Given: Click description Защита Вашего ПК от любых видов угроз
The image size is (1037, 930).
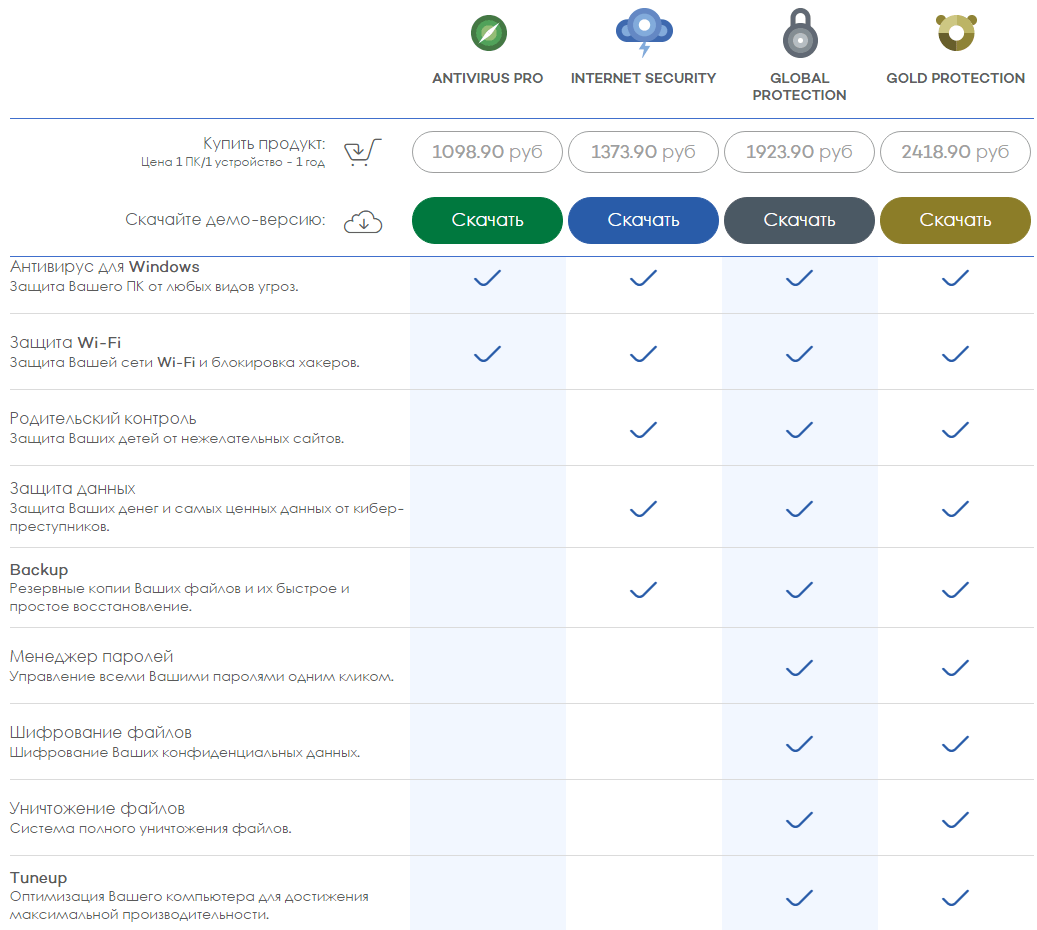Looking at the screenshot, I should 154,287.
